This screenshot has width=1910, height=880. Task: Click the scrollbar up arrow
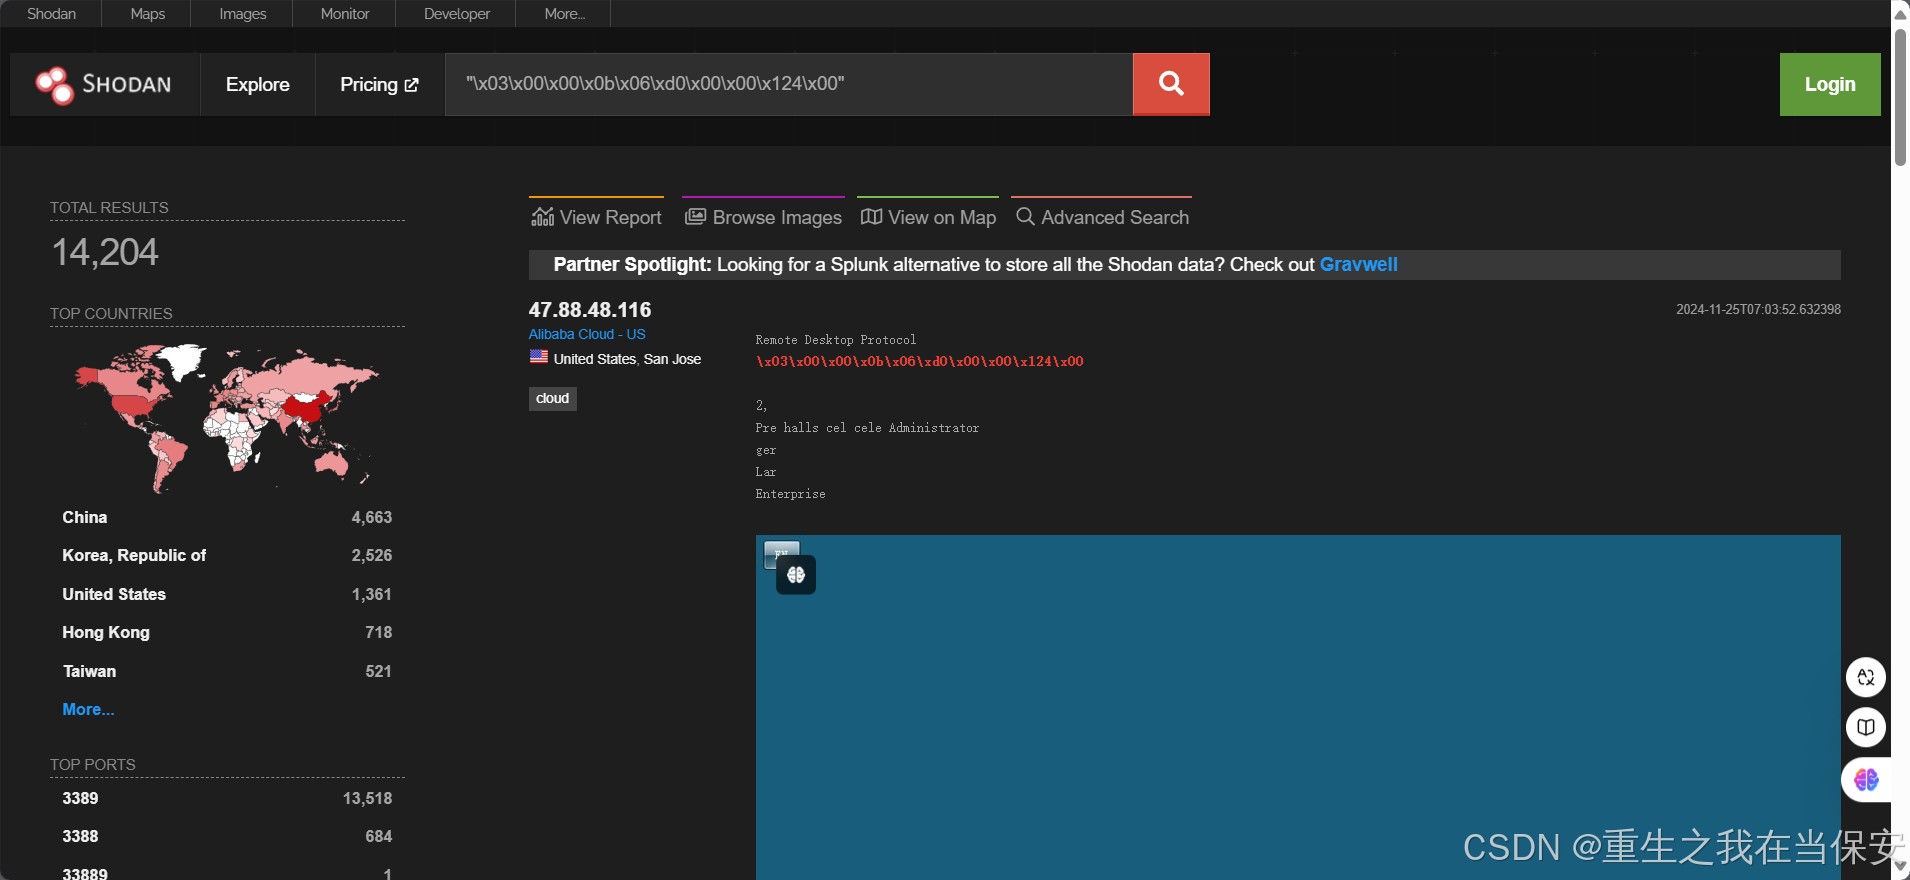(1900, 14)
